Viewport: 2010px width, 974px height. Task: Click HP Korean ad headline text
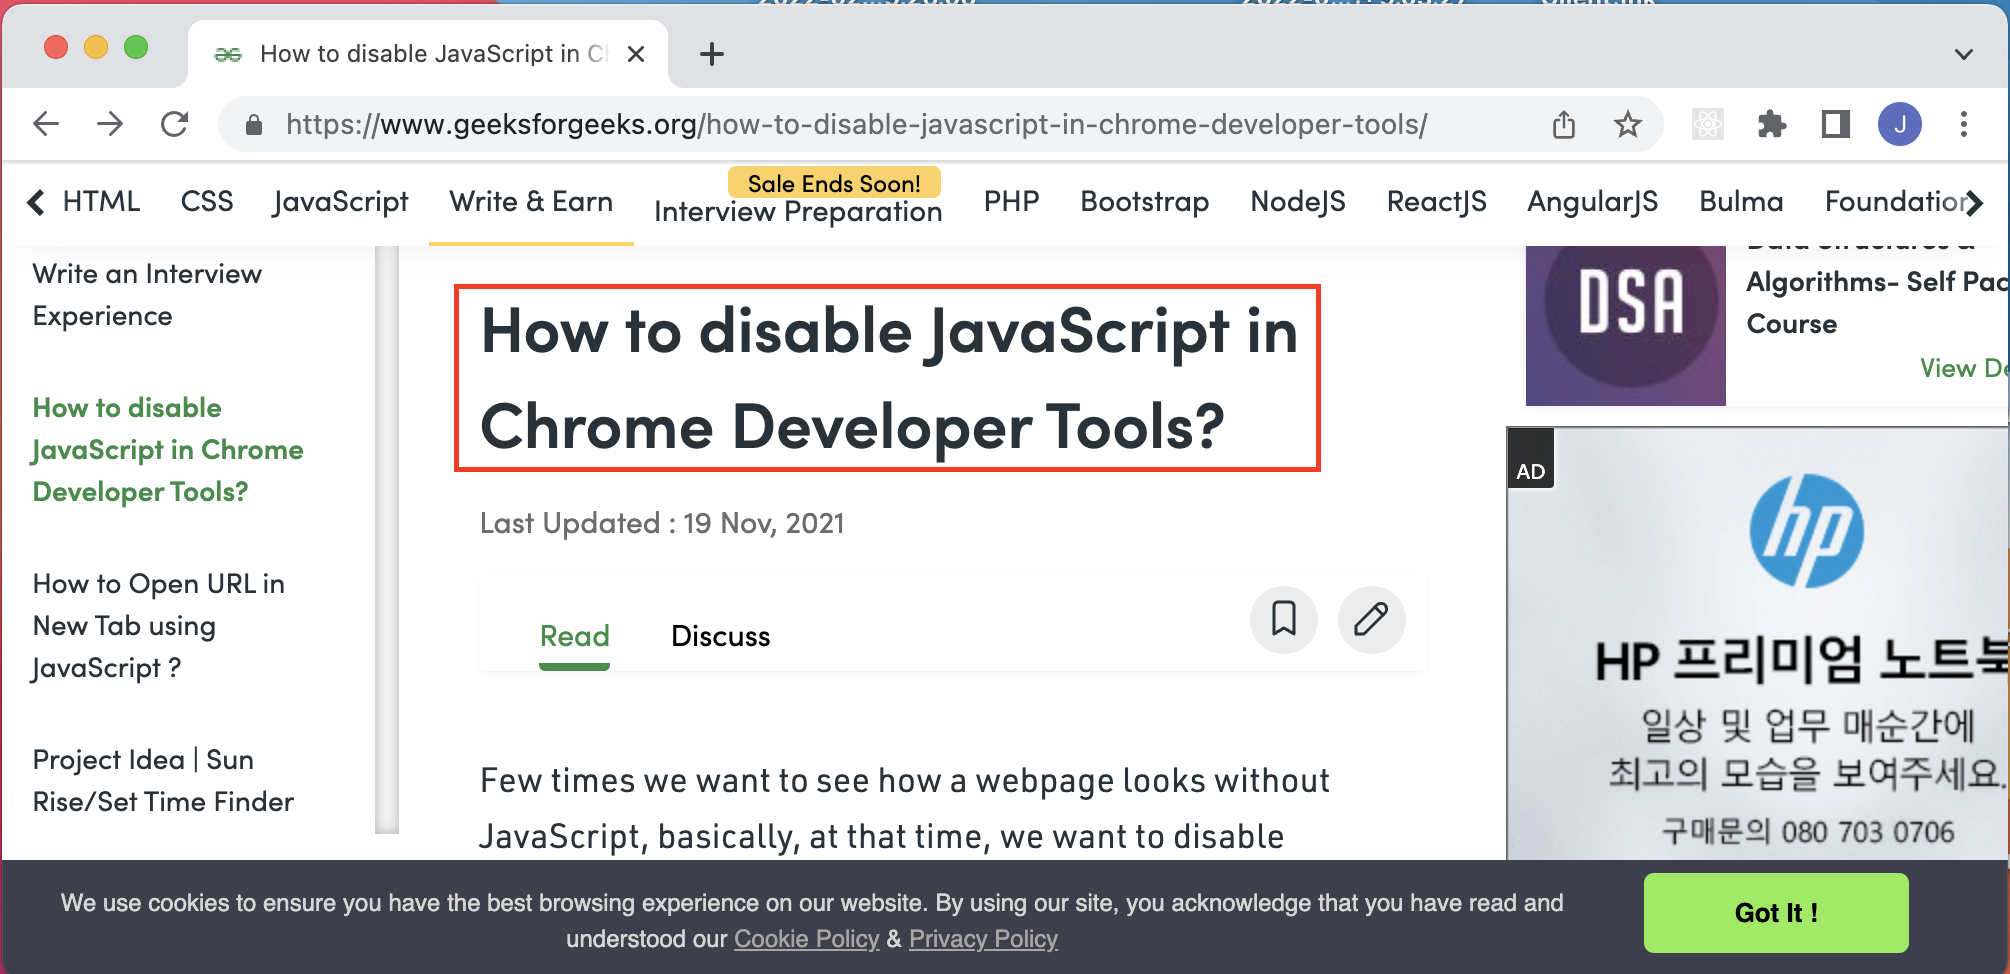(1801, 662)
